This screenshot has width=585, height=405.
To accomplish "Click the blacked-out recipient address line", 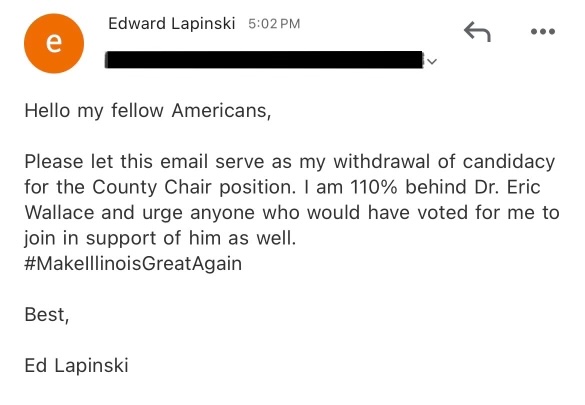I will 264,60.
